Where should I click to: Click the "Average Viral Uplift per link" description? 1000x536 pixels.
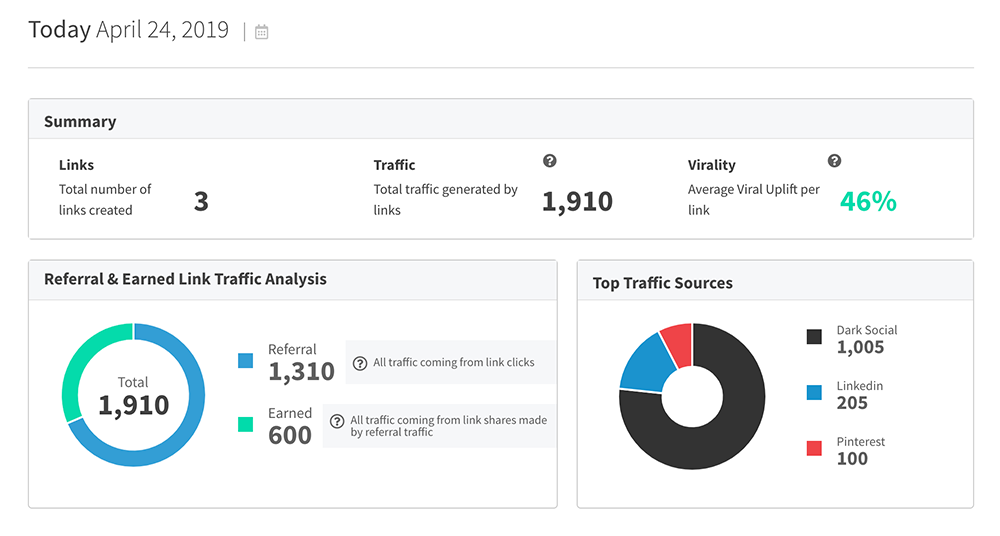coord(754,200)
